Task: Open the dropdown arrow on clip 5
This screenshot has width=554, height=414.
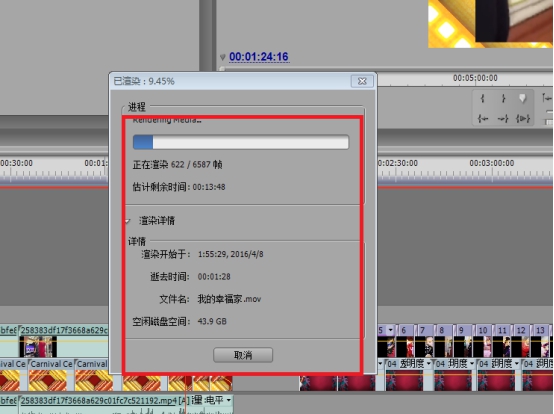Action: 390,330
